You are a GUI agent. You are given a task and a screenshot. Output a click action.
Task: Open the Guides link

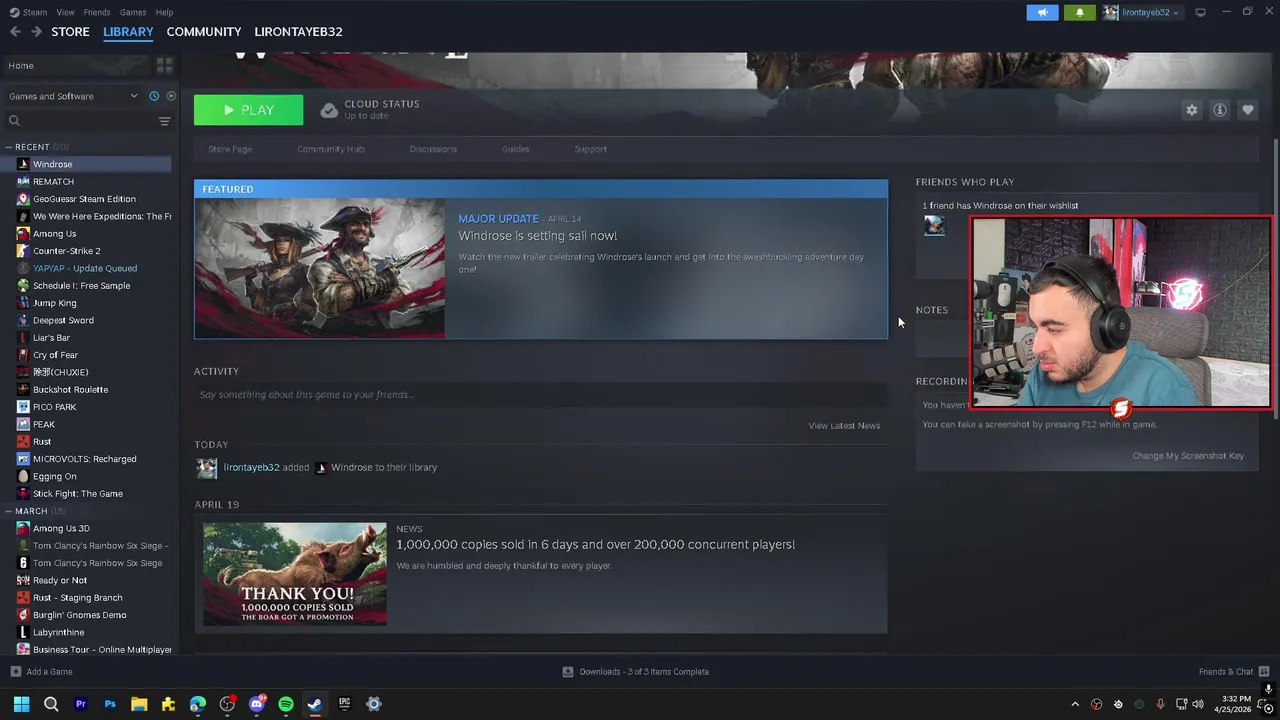pyautogui.click(x=515, y=149)
